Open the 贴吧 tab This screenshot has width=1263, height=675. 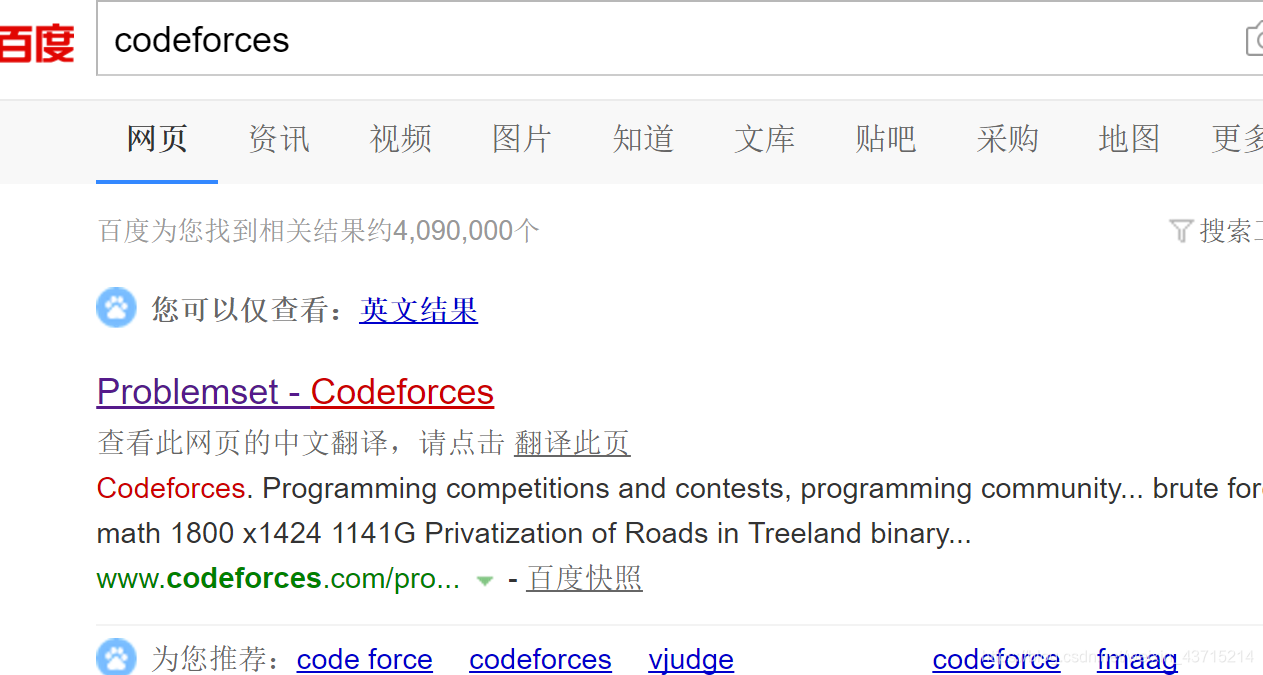(x=886, y=138)
